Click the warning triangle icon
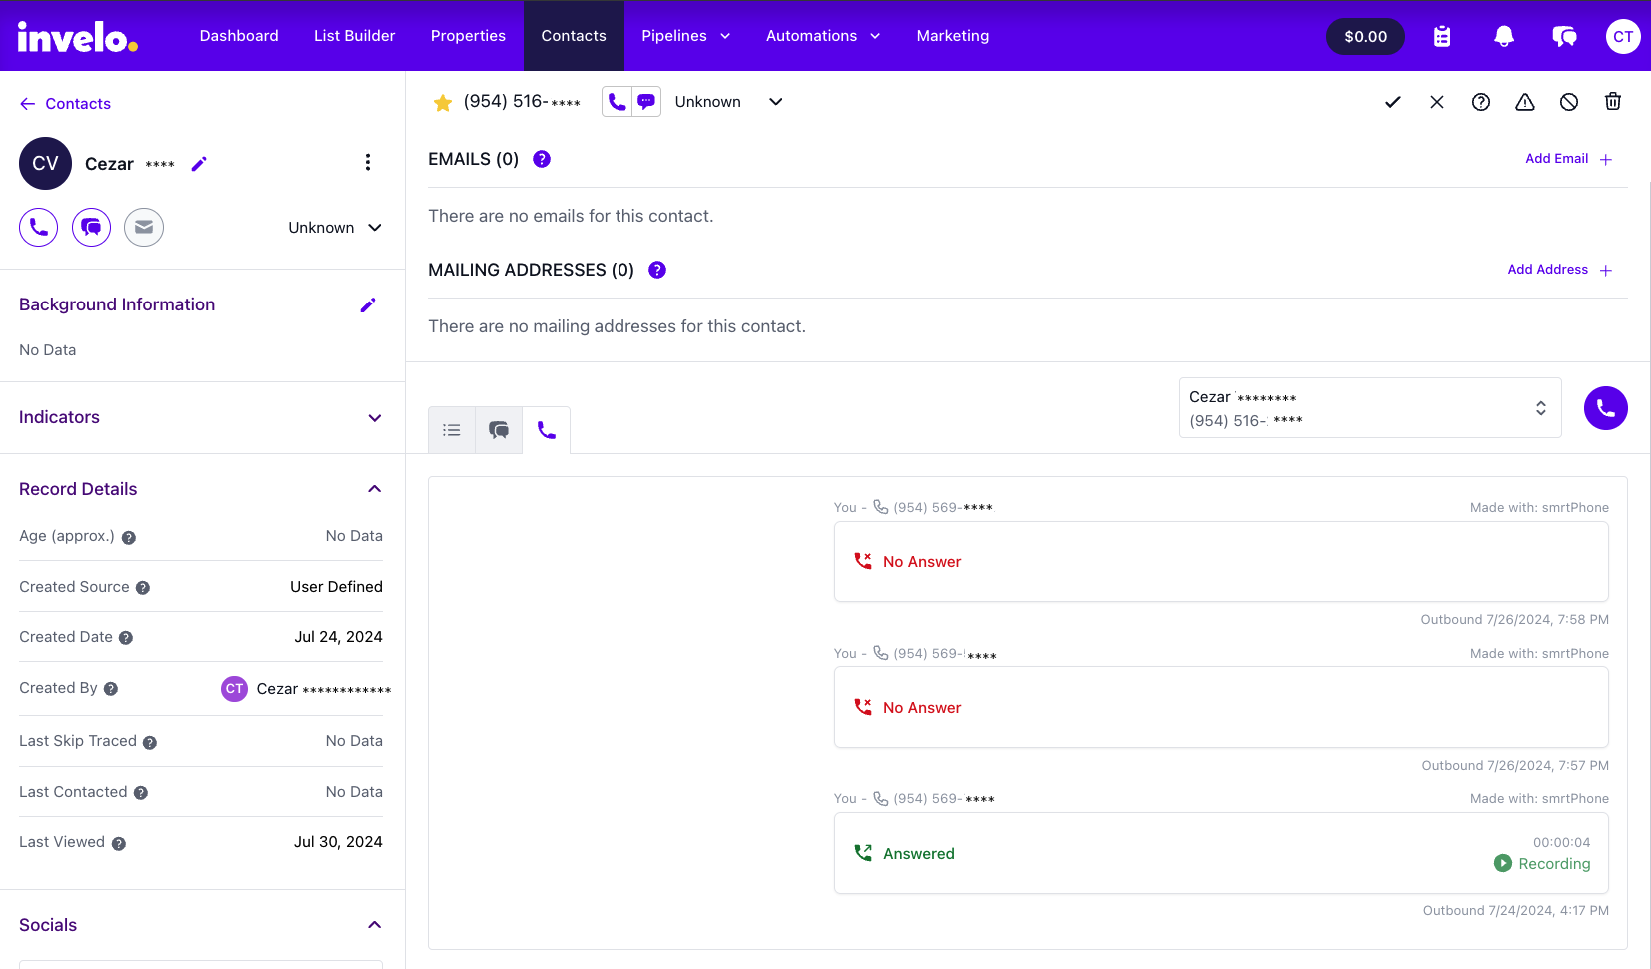Viewport: 1651px width, 969px height. click(x=1524, y=102)
